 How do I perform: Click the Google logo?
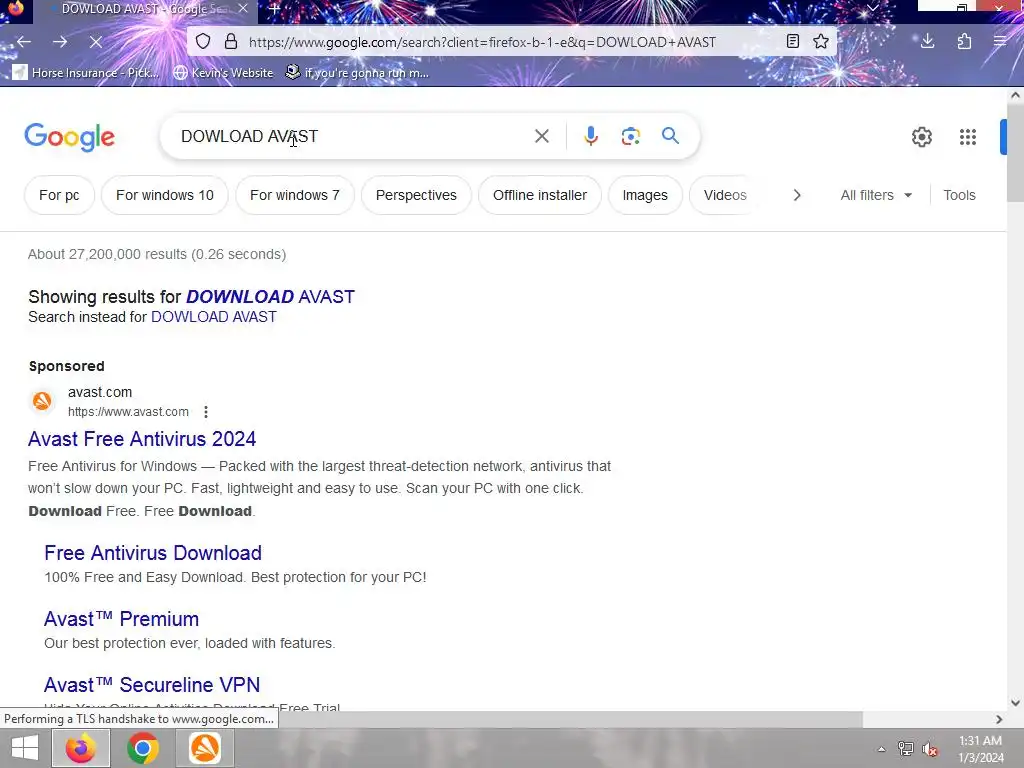(x=69, y=137)
